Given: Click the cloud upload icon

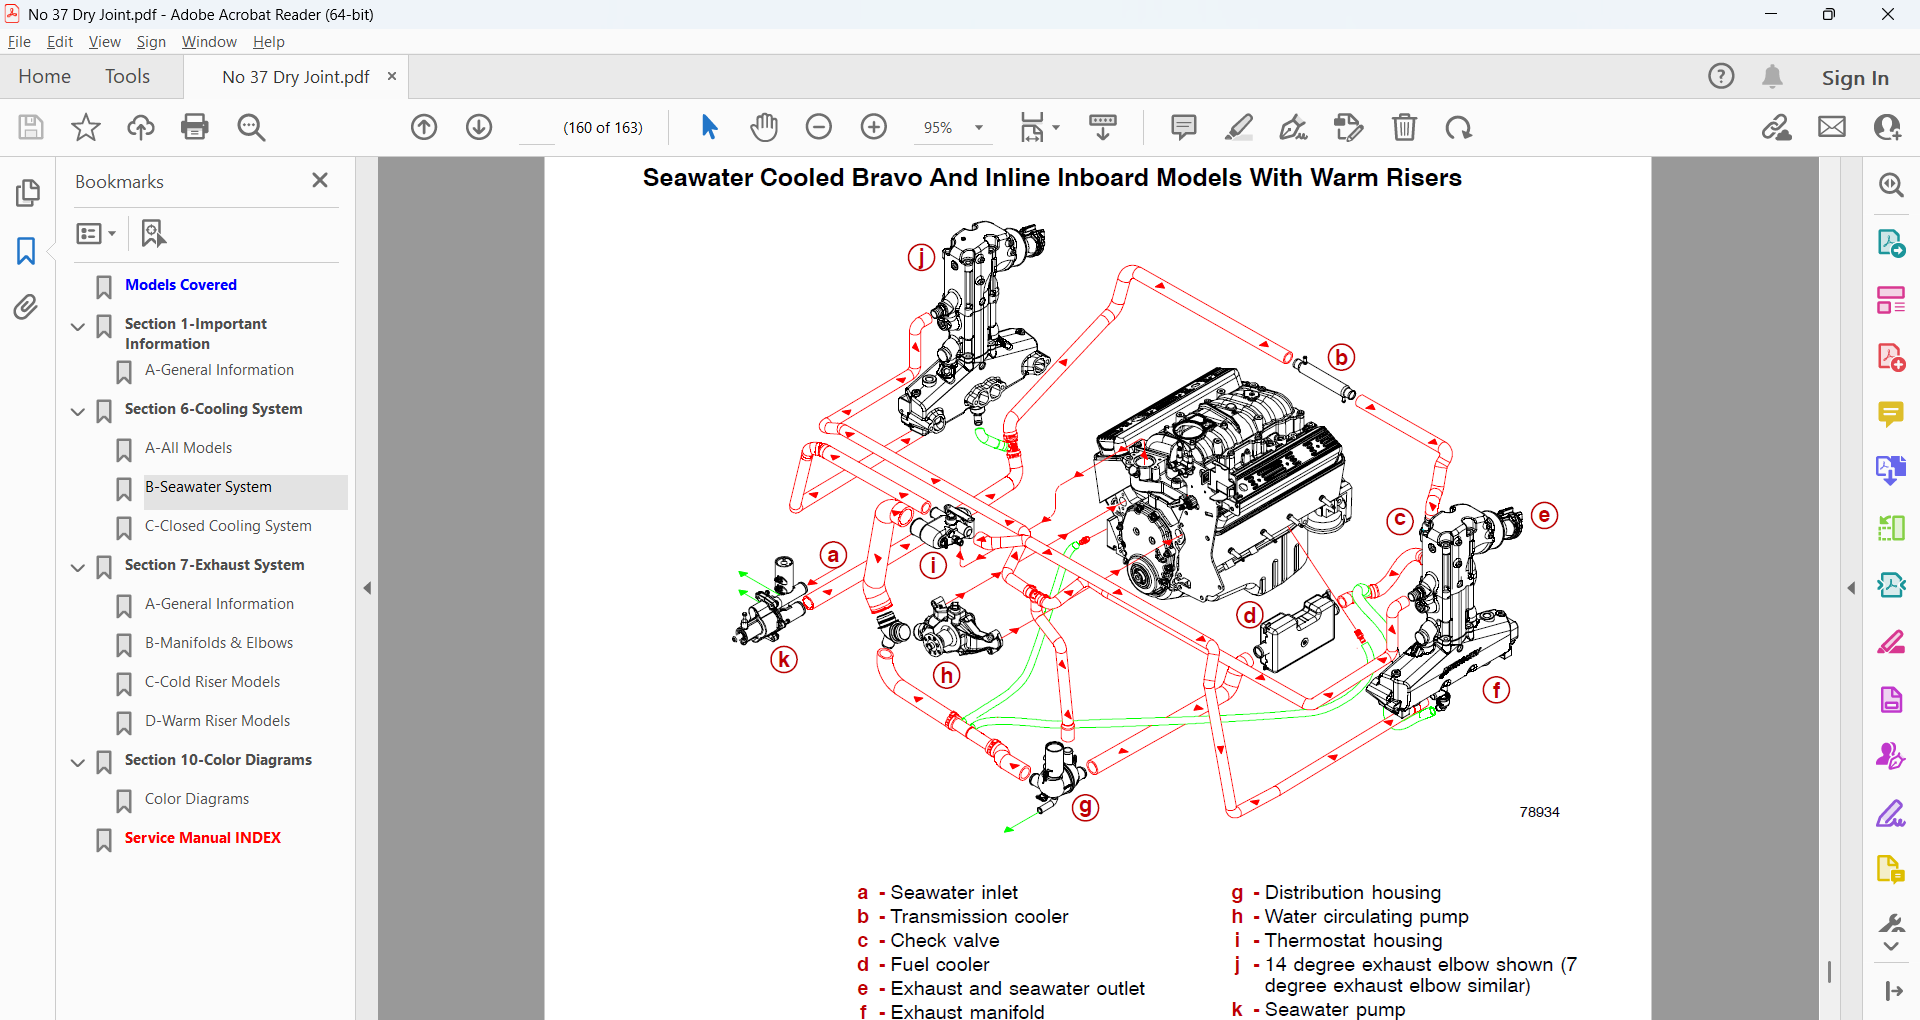Looking at the screenshot, I should 141,127.
